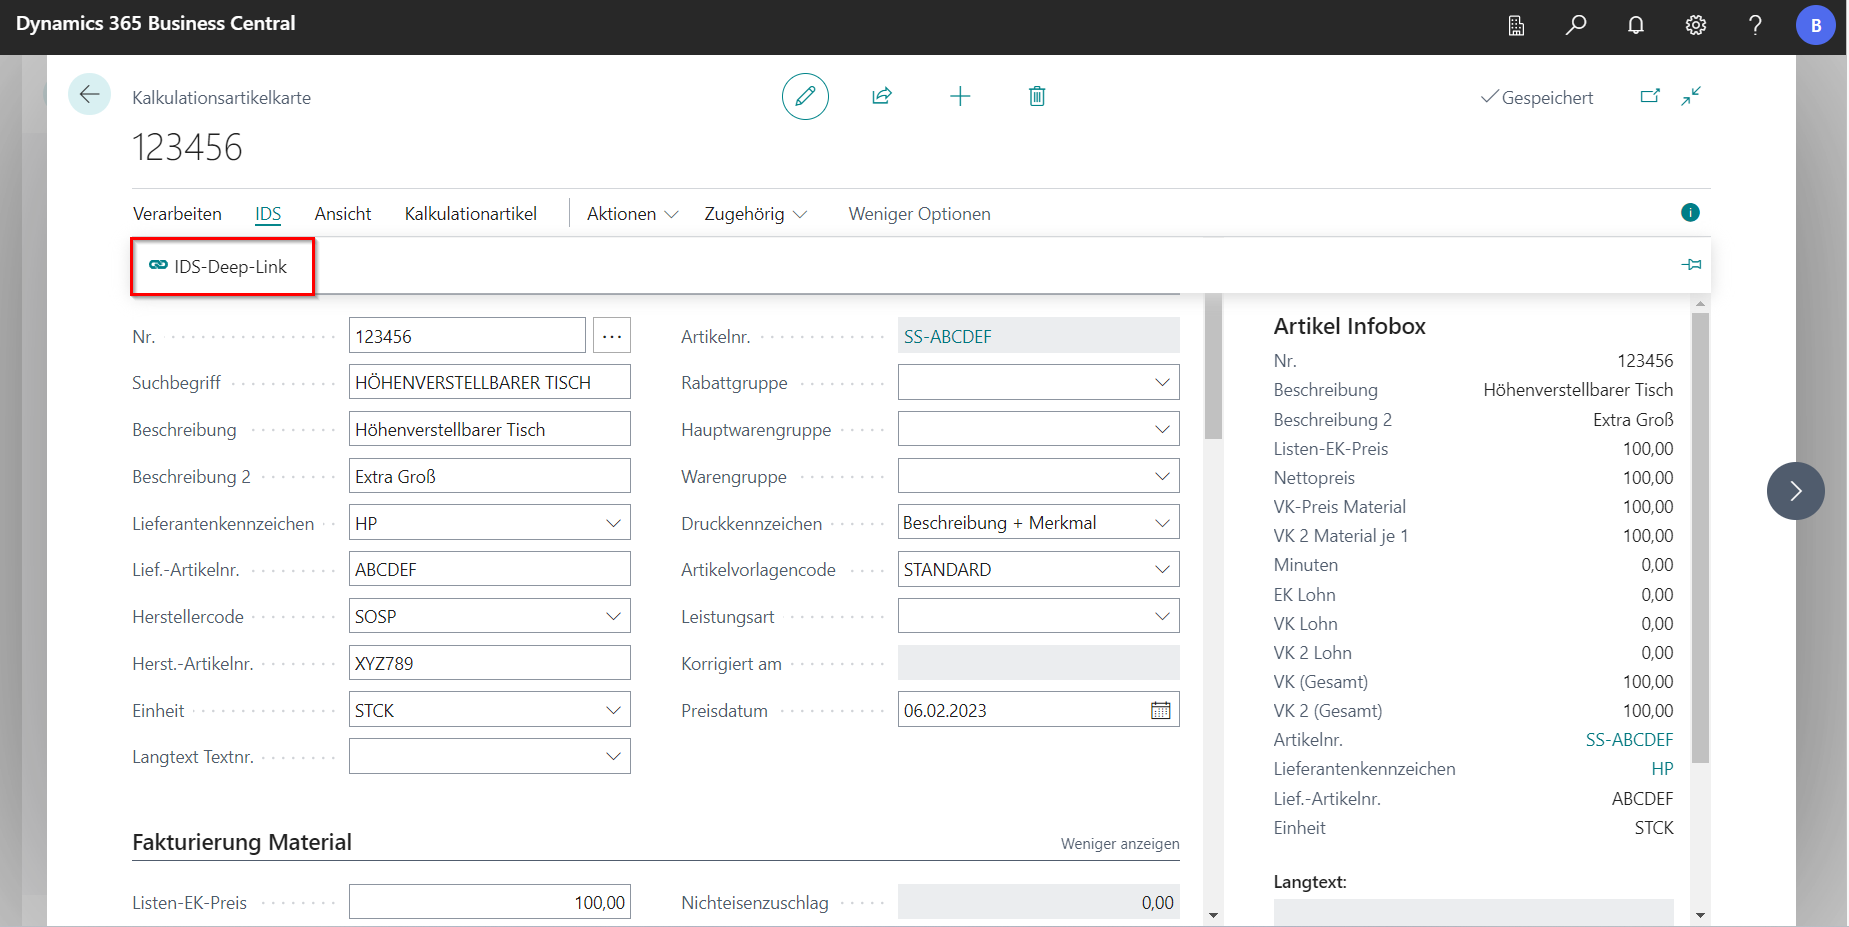Open the Kalkulationartikel menu tab
Viewport: 1849px width, 927px height.
click(470, 214)
